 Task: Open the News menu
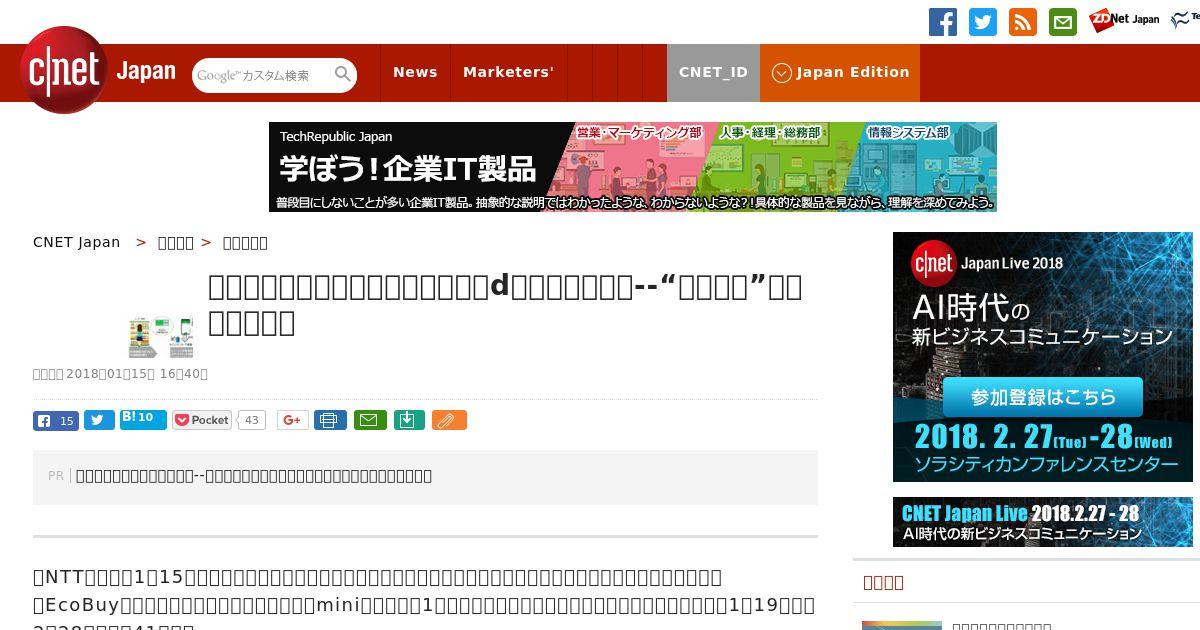click(x=415, y=72)
